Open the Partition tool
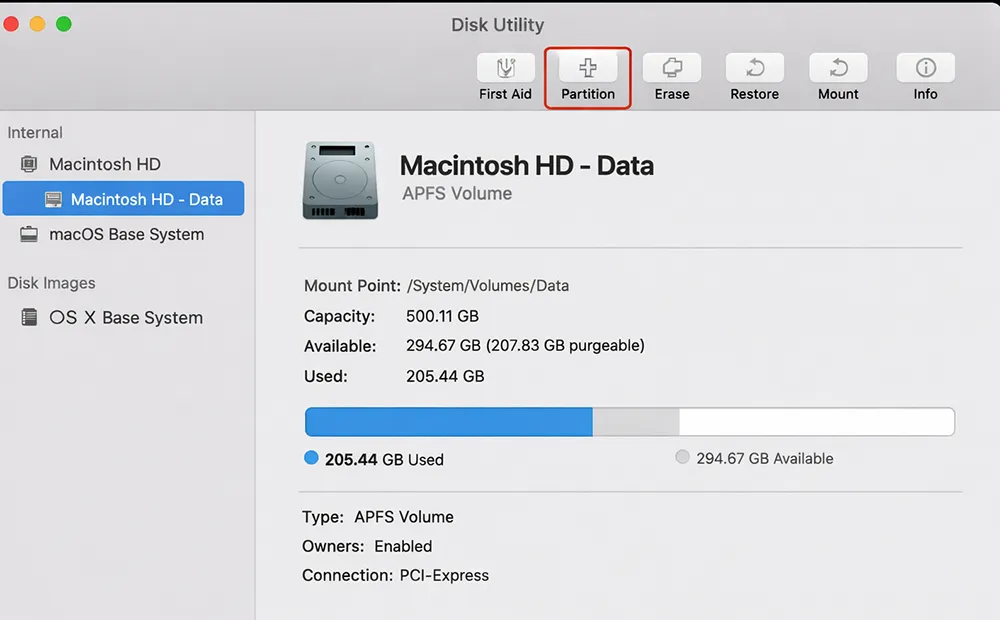This screenshot has height=620, width=1000. click(x=587, y=75)
